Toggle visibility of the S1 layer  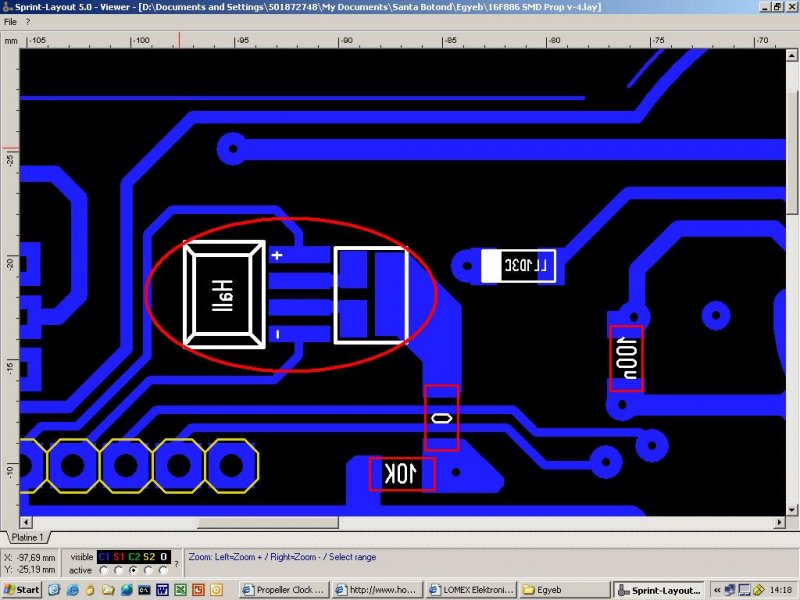(119, 557)
